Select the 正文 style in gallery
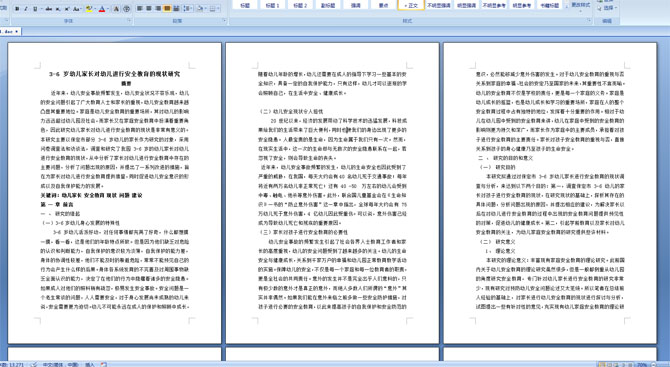670x367 pixels. coord(411,5)
